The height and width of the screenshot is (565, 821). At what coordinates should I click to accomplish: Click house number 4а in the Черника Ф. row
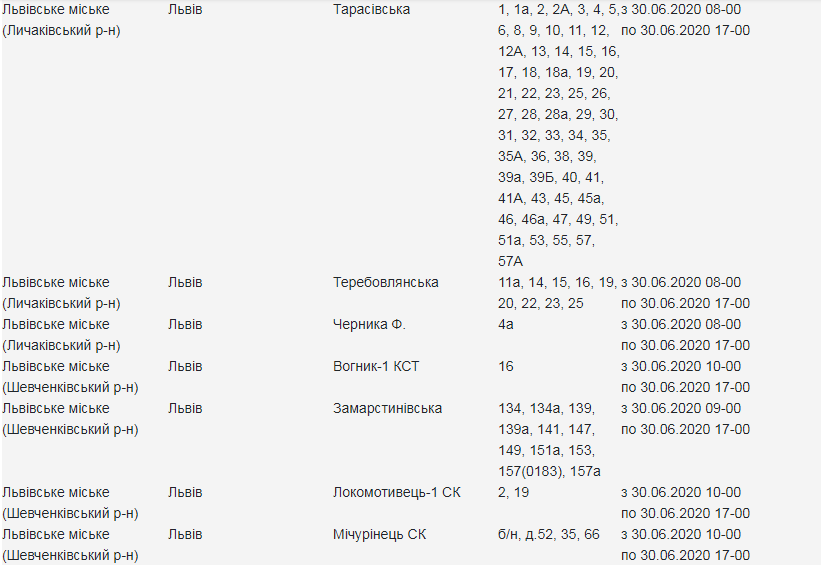tap(506, 324)
